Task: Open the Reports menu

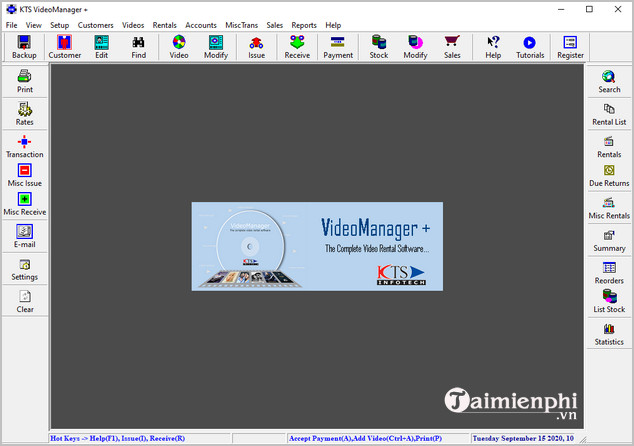Action: pyautogui.click(x=304, y=25)
